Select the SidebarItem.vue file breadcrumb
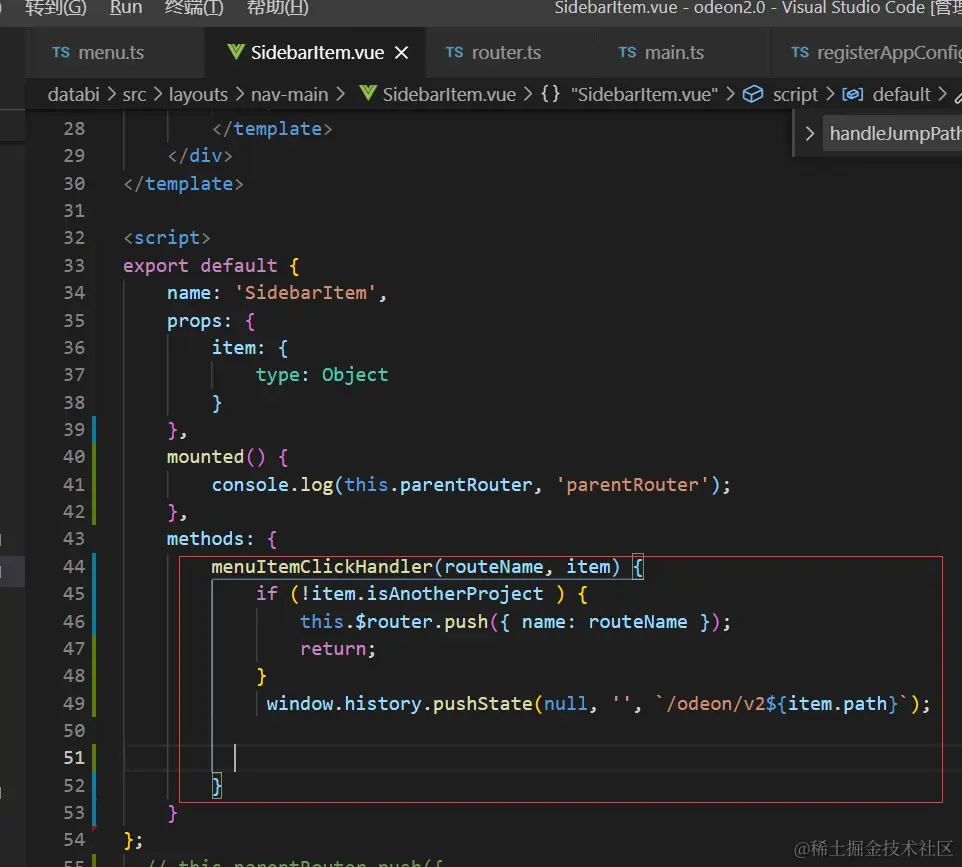This screenshot has width=962, height=867. [x=449, y=94]
